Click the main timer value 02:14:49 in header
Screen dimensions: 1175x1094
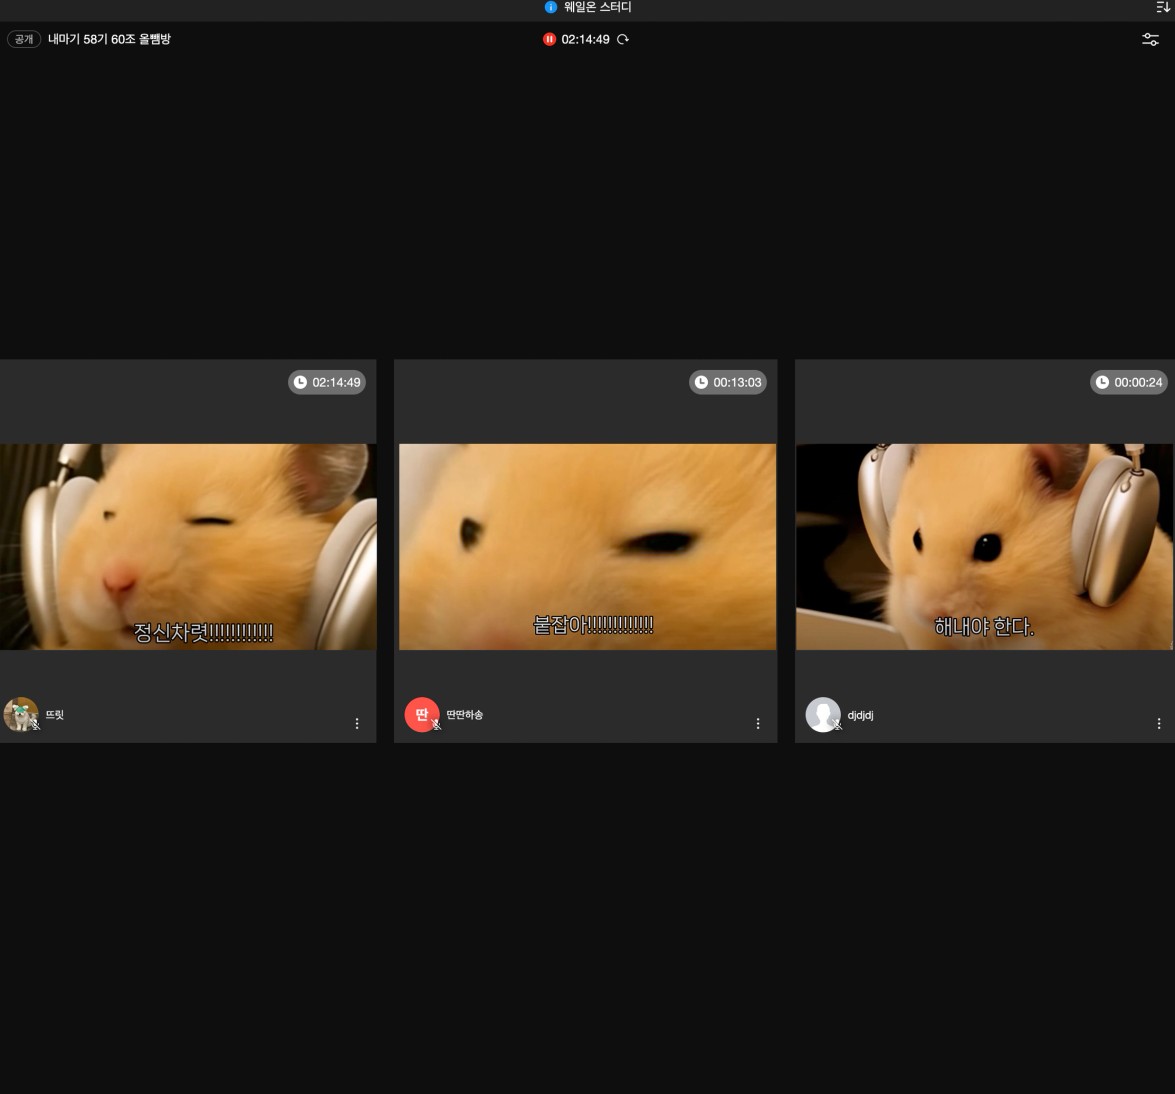click(x=585, y=39)
